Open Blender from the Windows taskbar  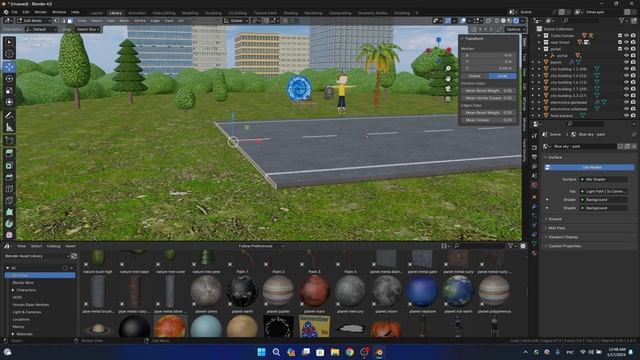click(379, 352)
